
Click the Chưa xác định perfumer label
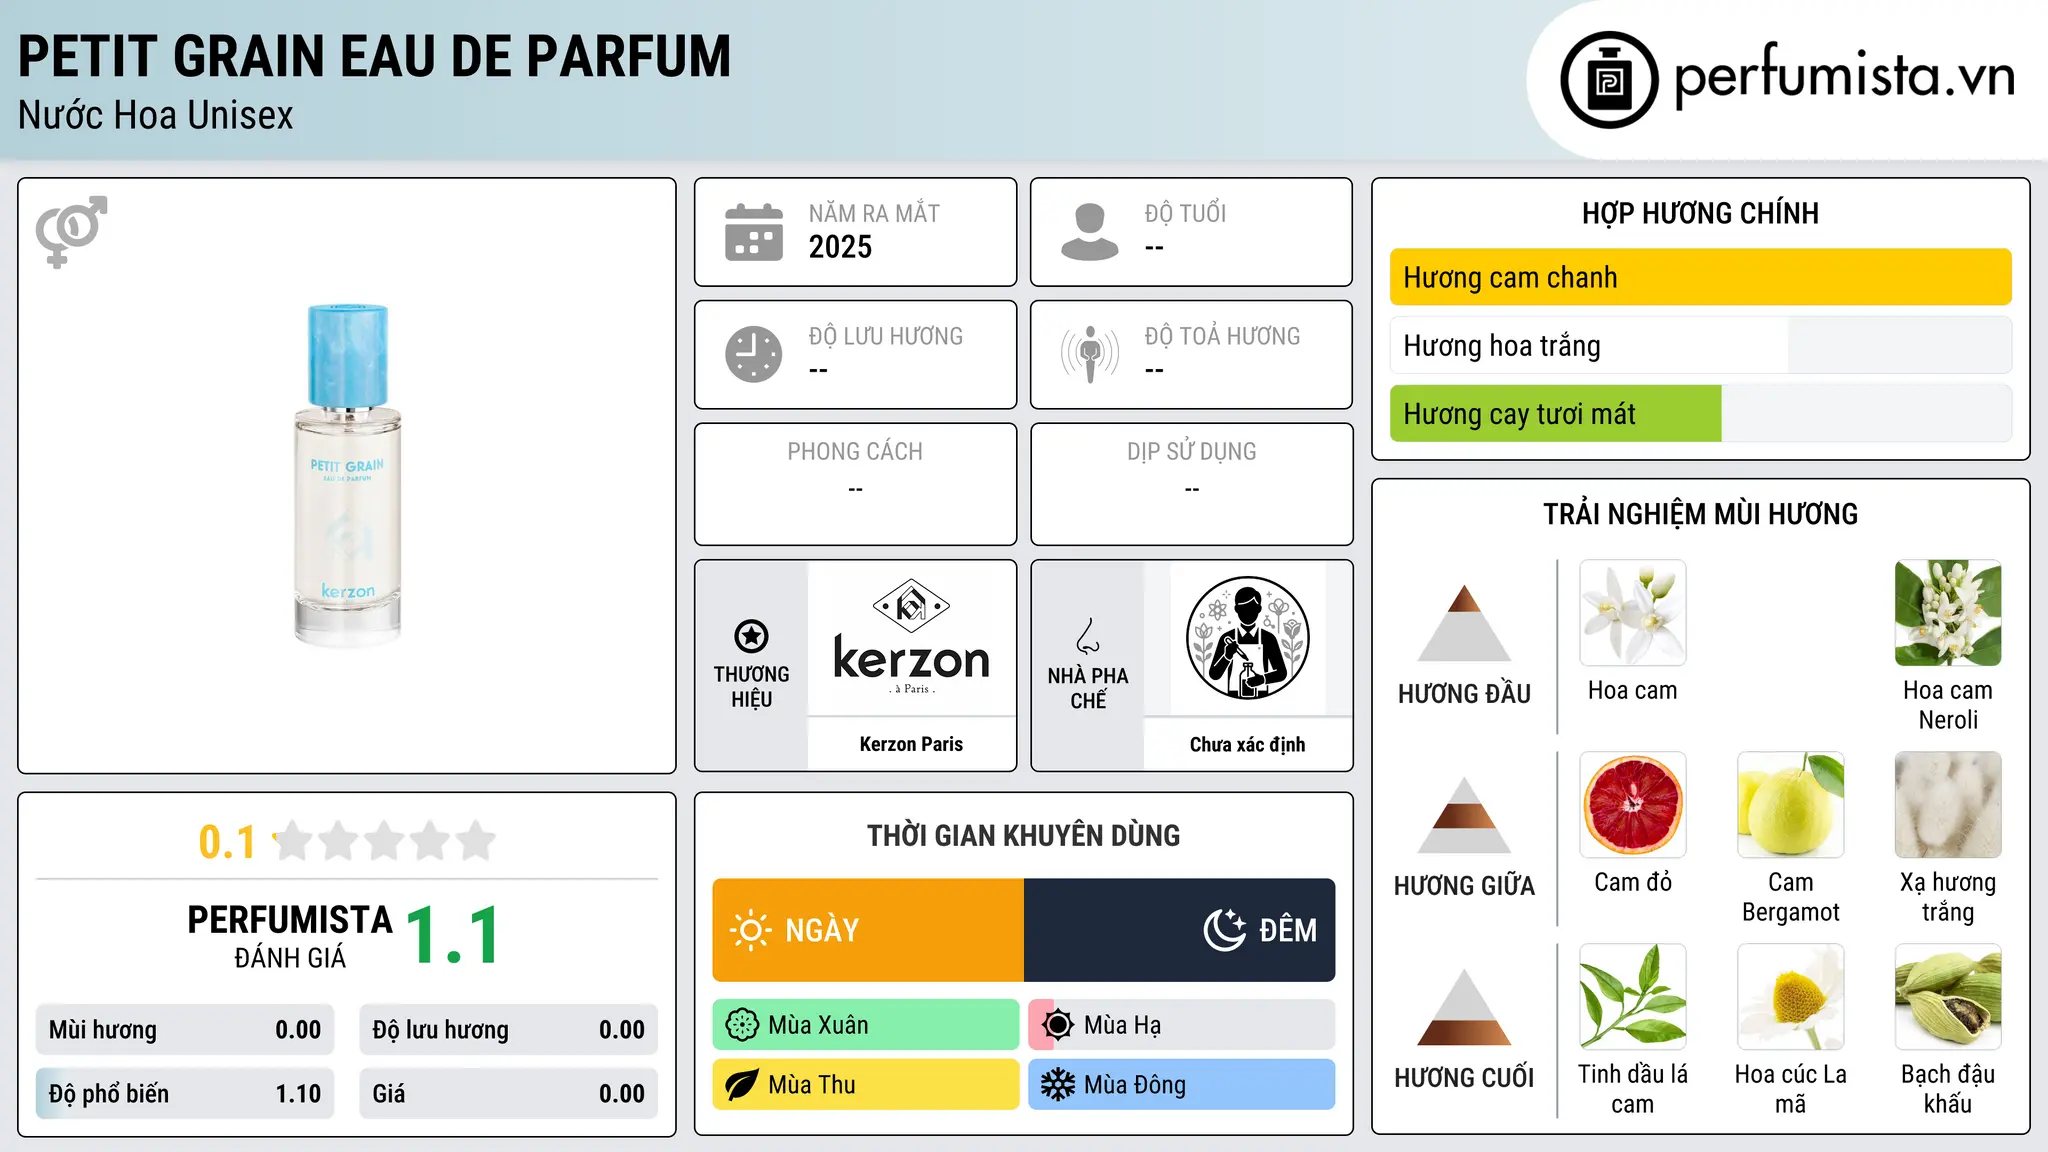pos(1247,744)
